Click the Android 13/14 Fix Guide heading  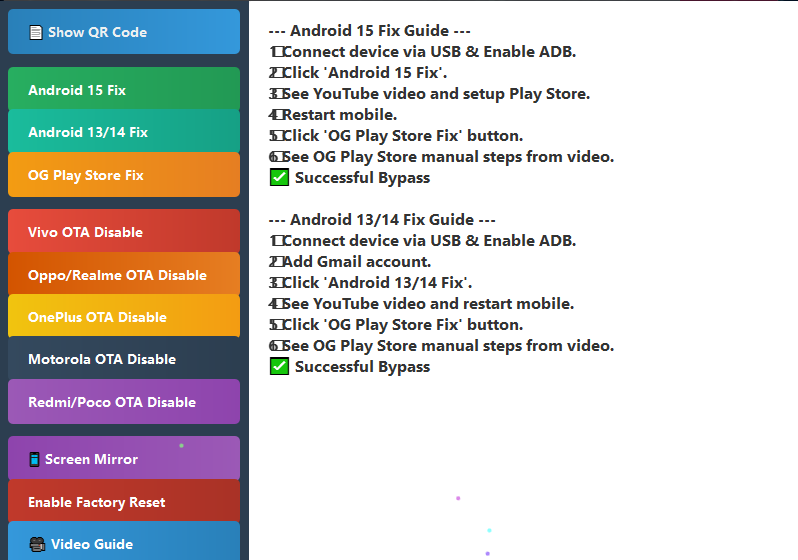click(383, 220)
